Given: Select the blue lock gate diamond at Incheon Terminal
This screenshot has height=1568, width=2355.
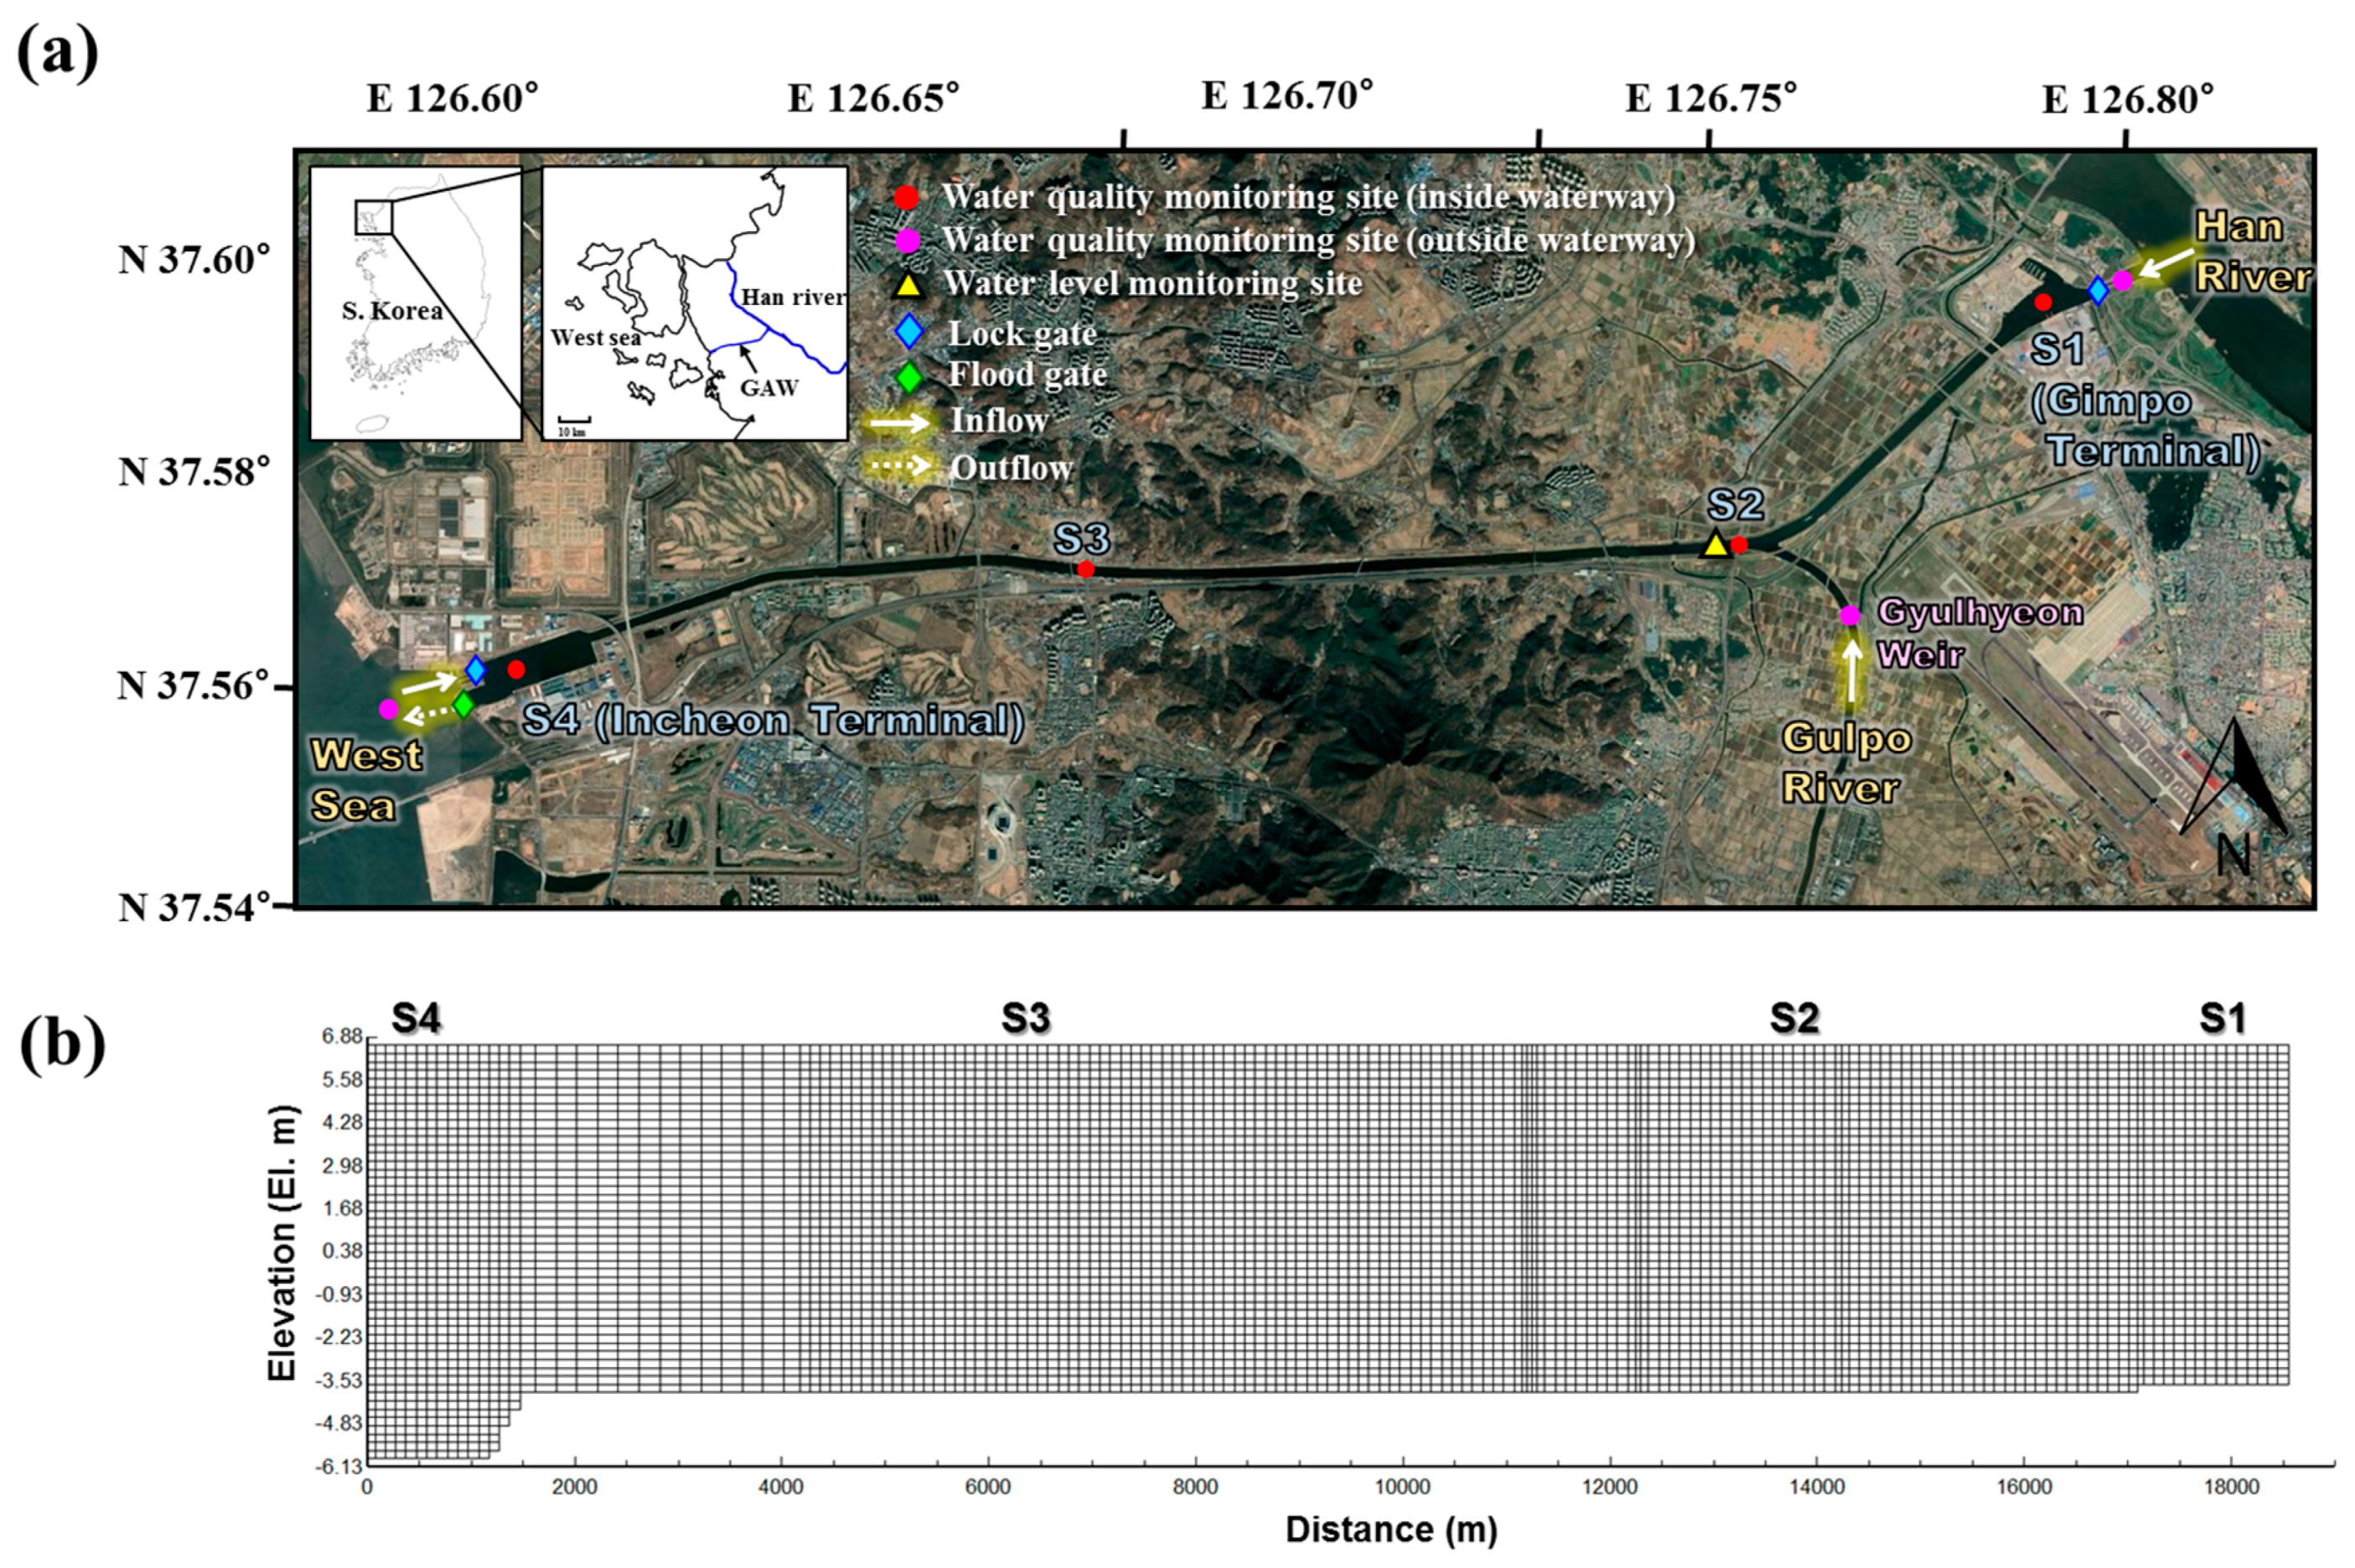Looking at the screenshot, I should 476,670.
